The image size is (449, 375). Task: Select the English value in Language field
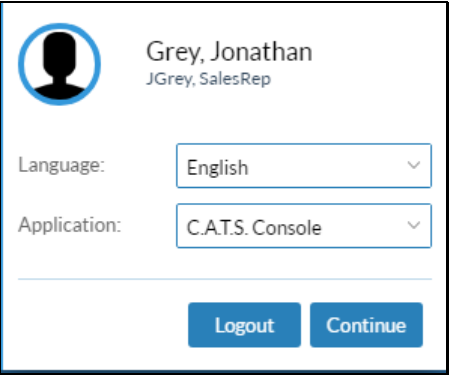(x=217, y=167)
